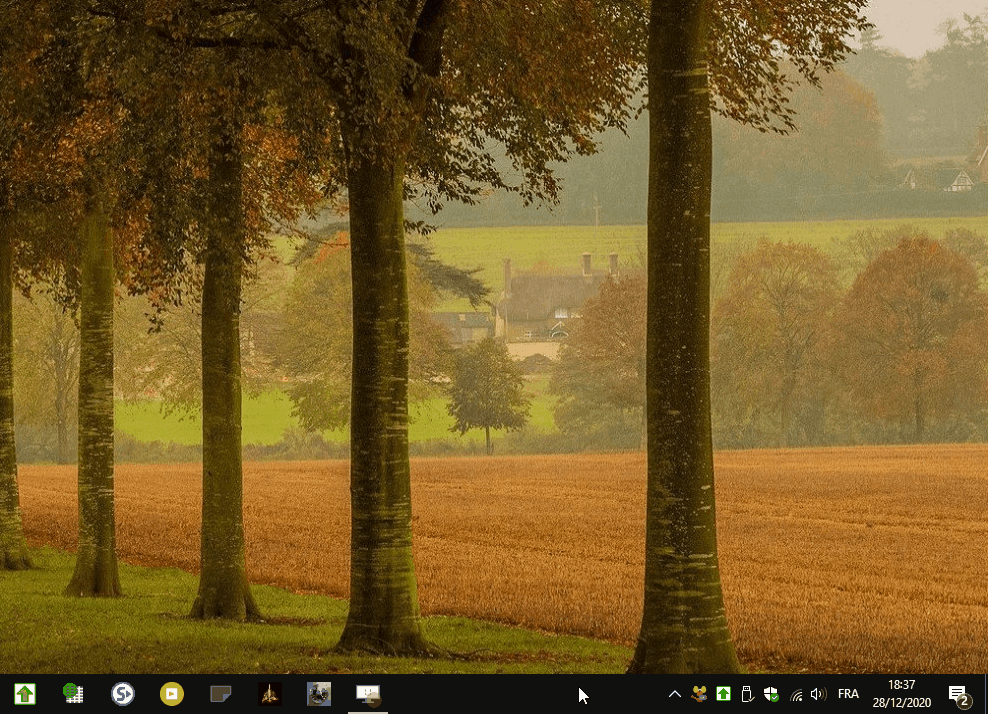Open the sticky note taskbar app
This screenshot has width=988, height=714.
point(221,694)
